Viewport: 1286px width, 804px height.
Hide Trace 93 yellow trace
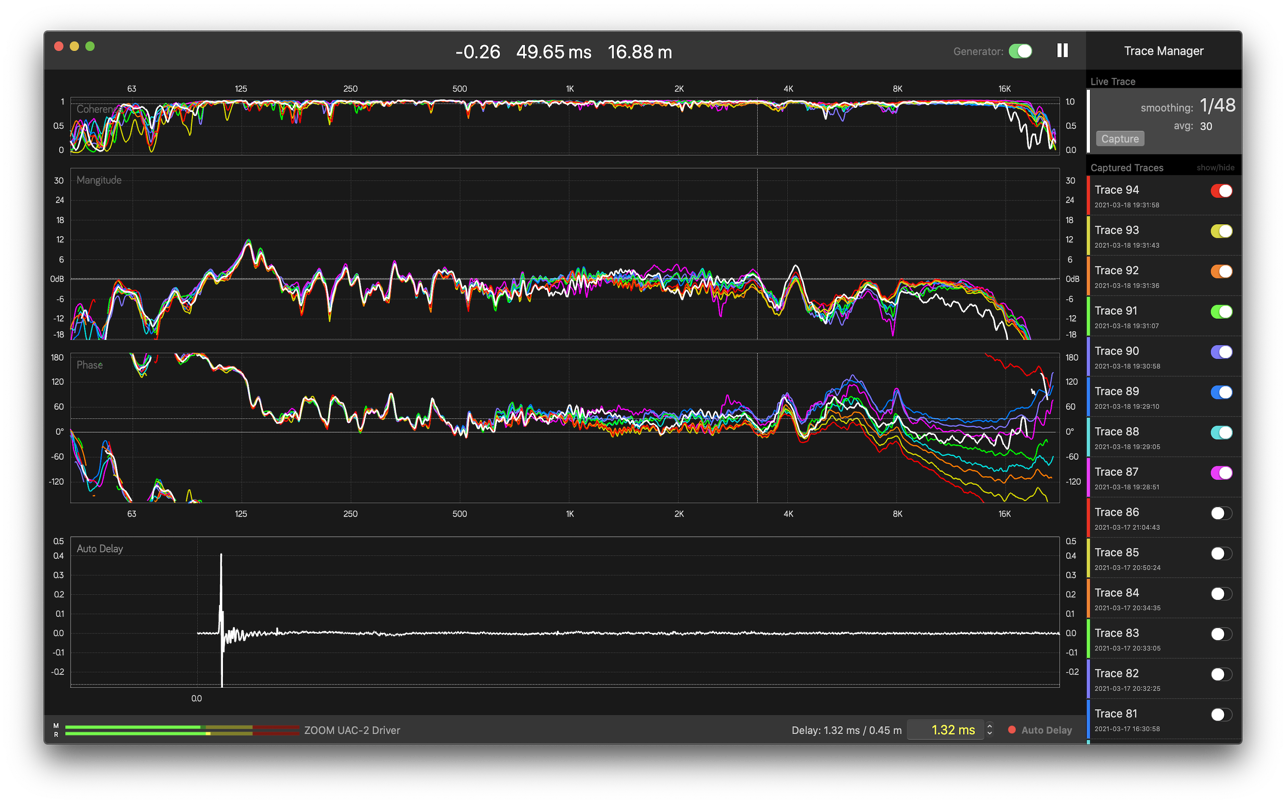click(1221, 231)
